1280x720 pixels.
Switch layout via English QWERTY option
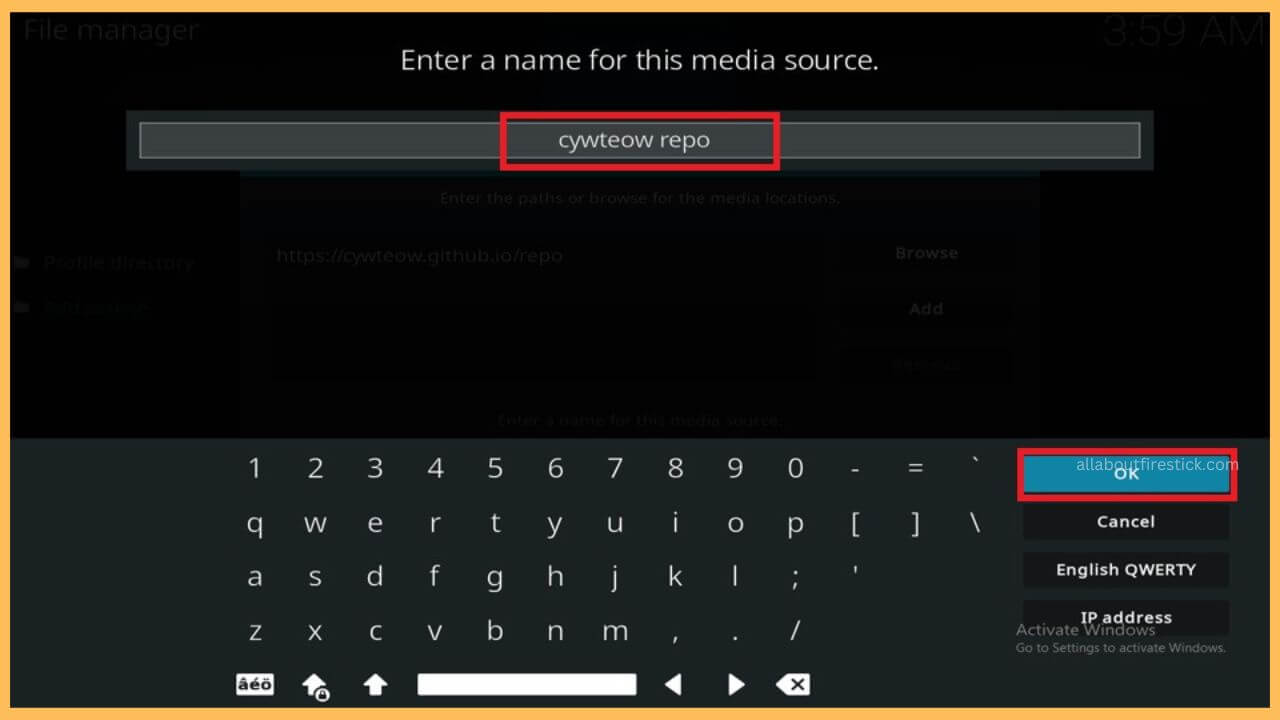[x=1125, y=569]
